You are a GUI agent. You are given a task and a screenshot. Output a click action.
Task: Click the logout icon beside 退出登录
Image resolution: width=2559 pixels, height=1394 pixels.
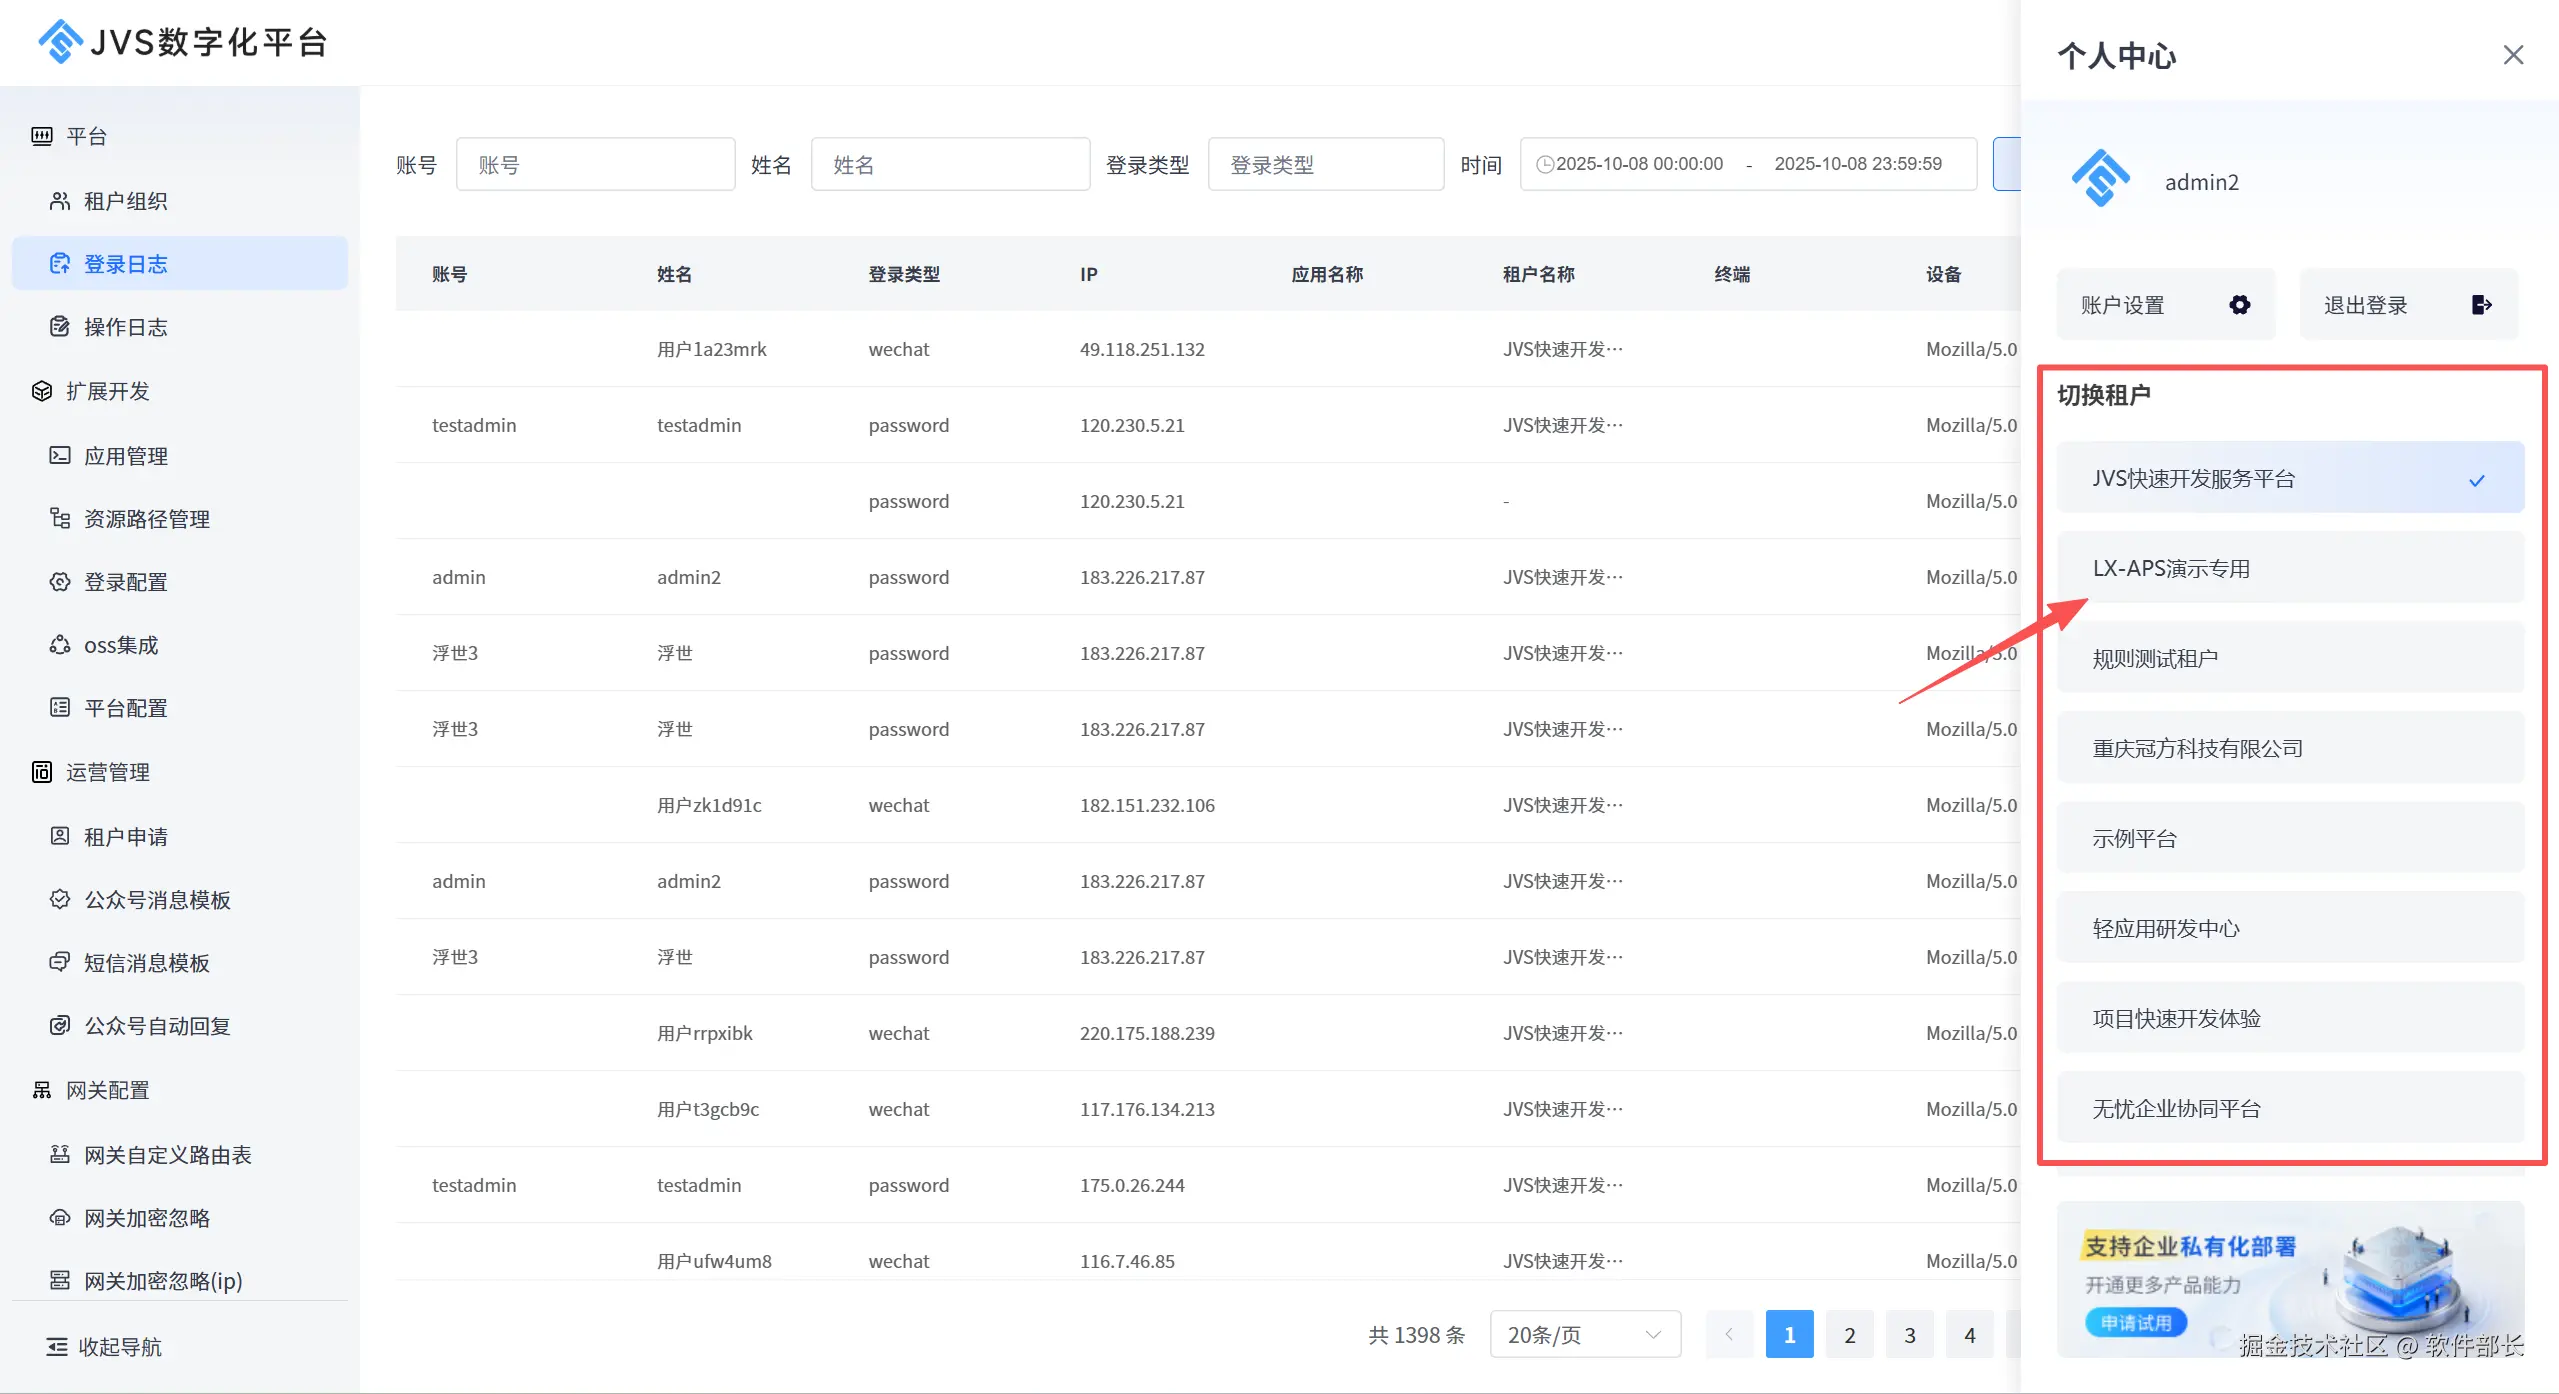pyautogui.click(x=2481, y=305)
